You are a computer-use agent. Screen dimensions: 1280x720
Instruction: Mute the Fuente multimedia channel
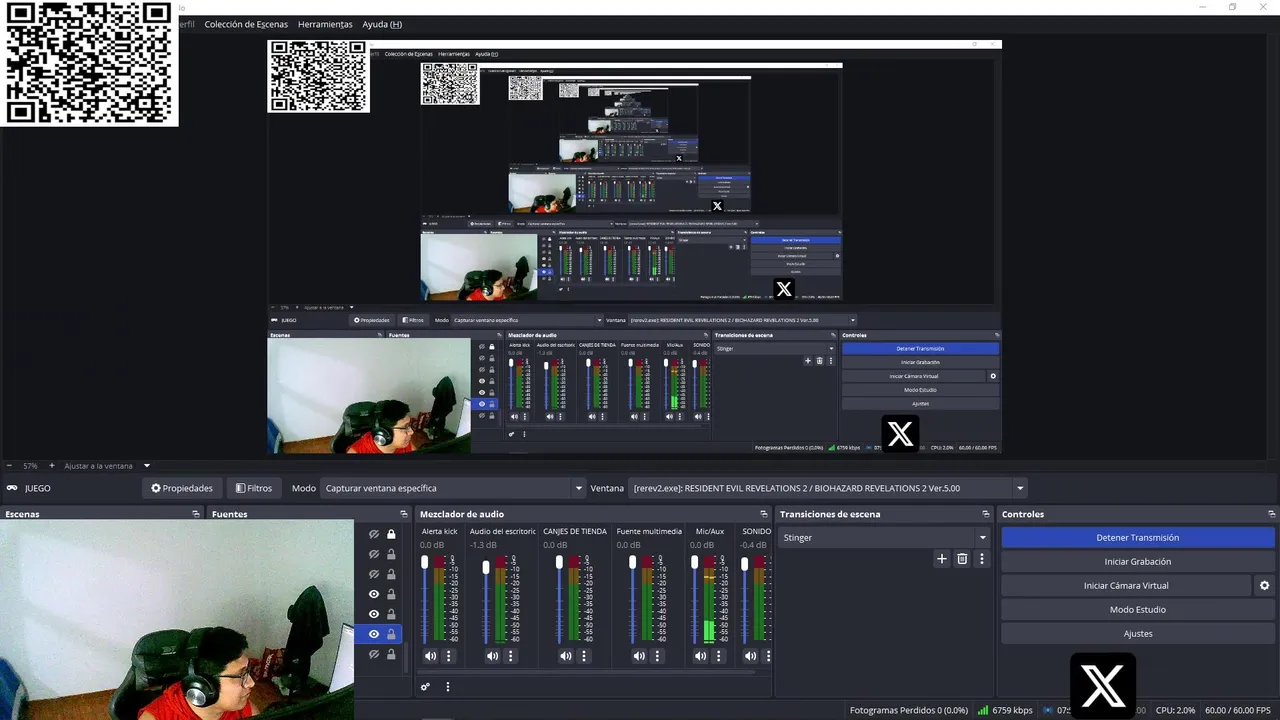click(x=639, y=656)
